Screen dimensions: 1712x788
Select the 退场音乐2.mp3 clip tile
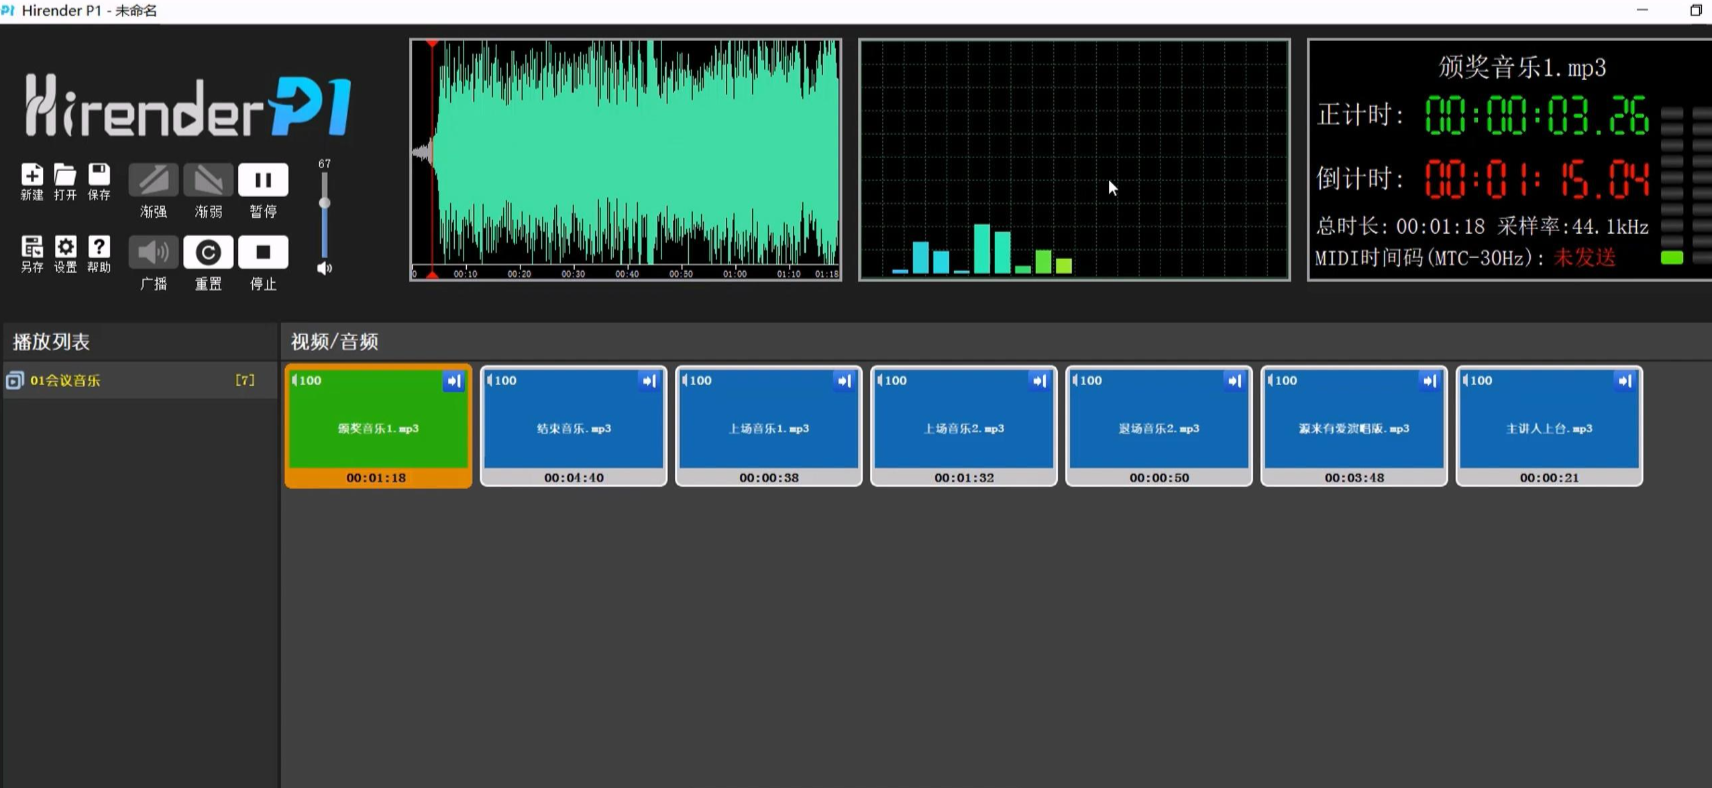[1158, 427]
